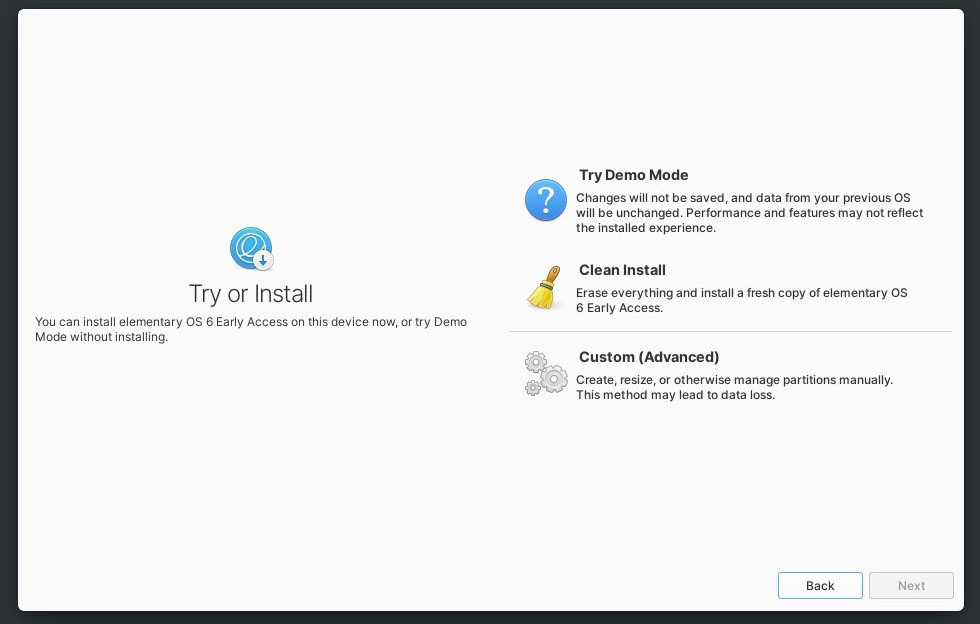Click text 'Changes will not be saved'

click(650, 198)
